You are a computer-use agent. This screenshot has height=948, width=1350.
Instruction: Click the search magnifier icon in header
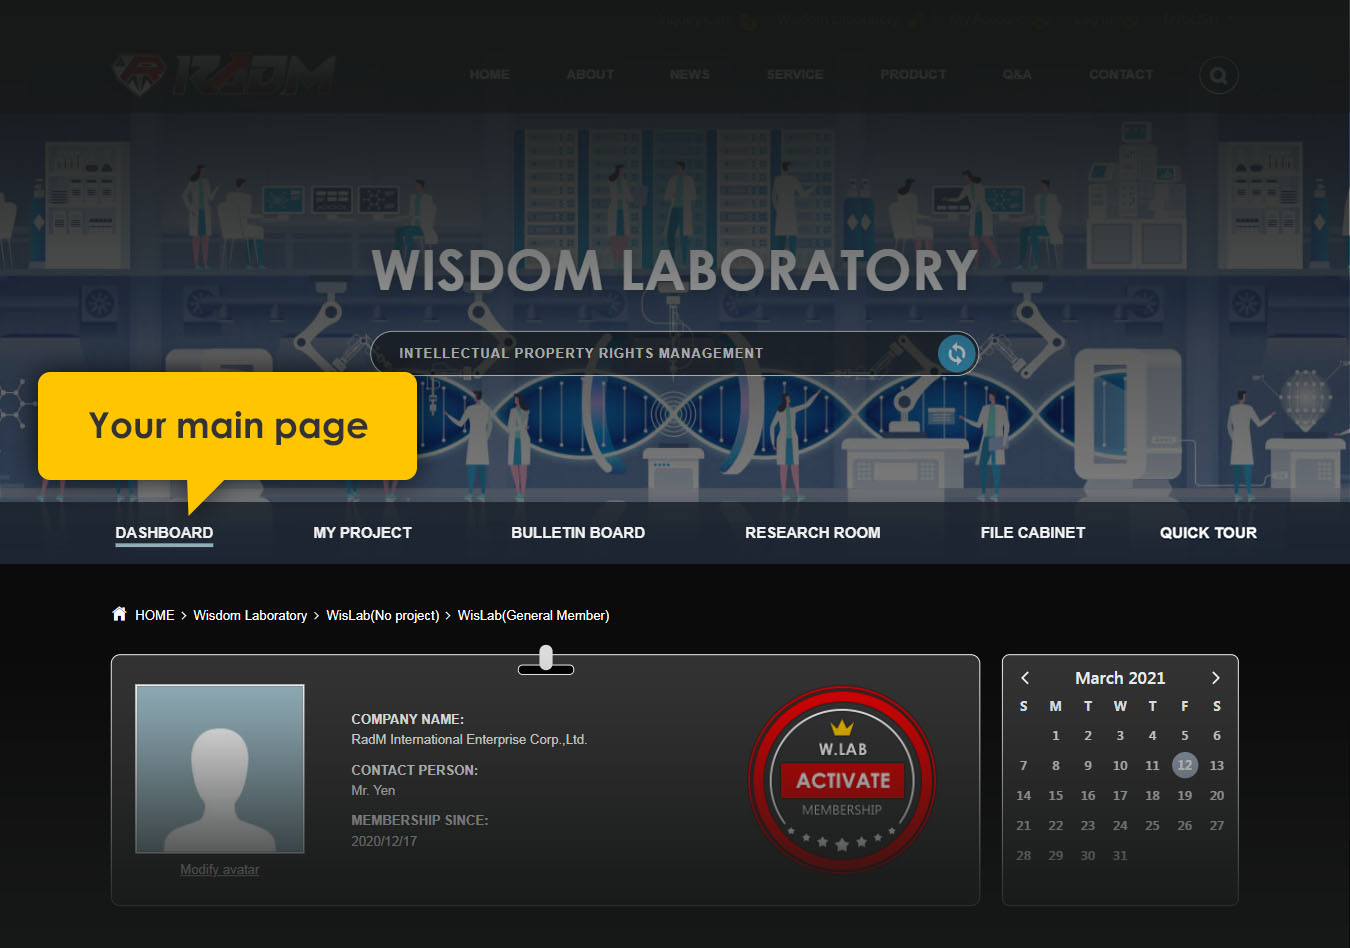click(1218, 76)
